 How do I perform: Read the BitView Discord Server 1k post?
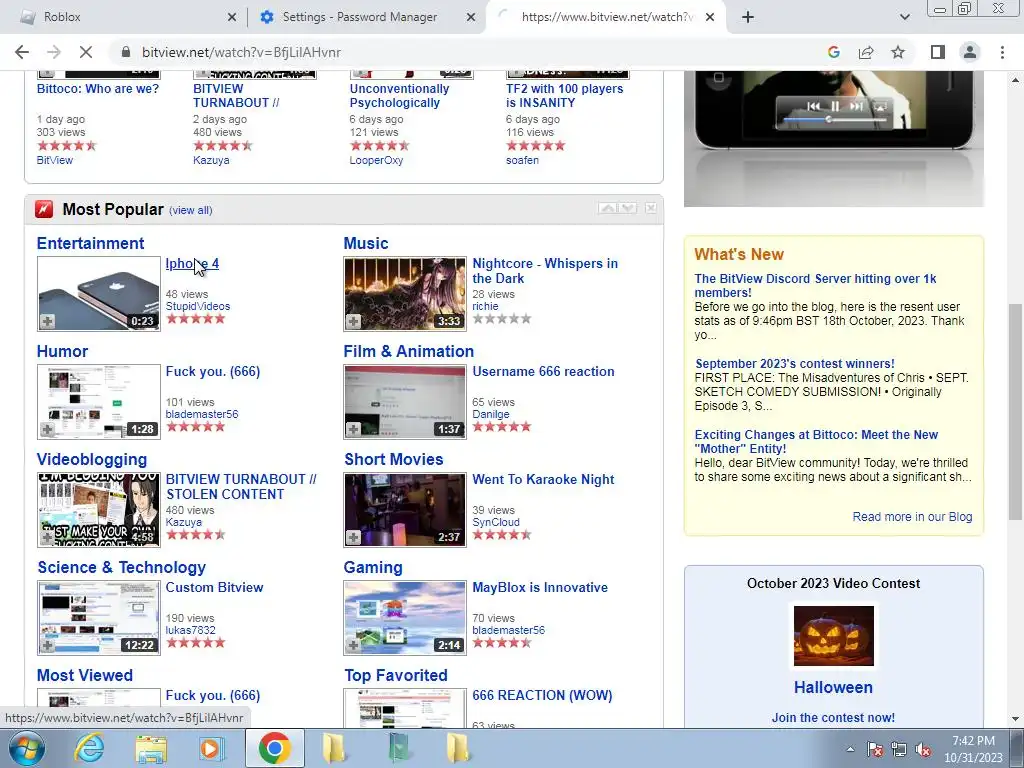[x=815, y=285]
